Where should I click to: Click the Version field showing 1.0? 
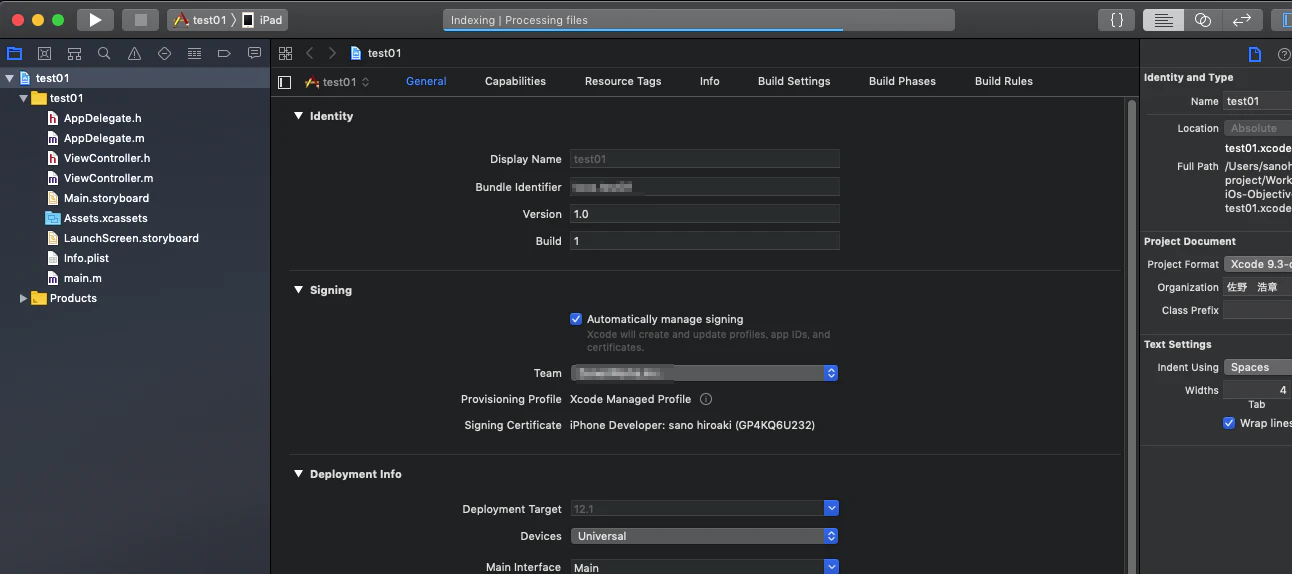click(704, 214)
